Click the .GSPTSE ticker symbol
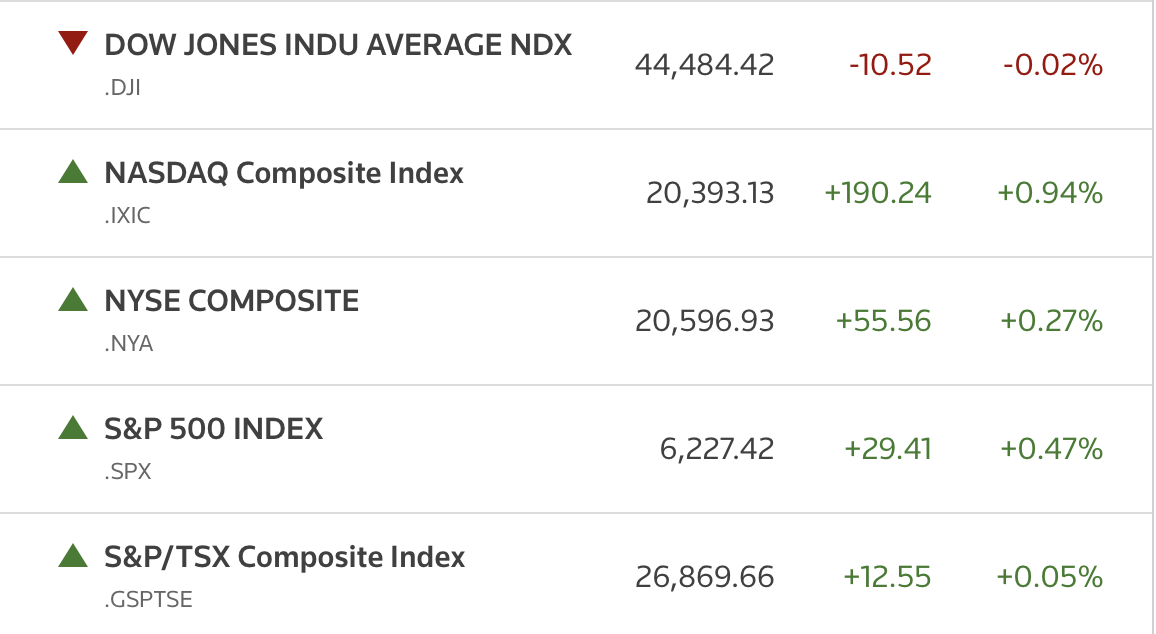This screenshot has height=634, width=1156. 148,599
